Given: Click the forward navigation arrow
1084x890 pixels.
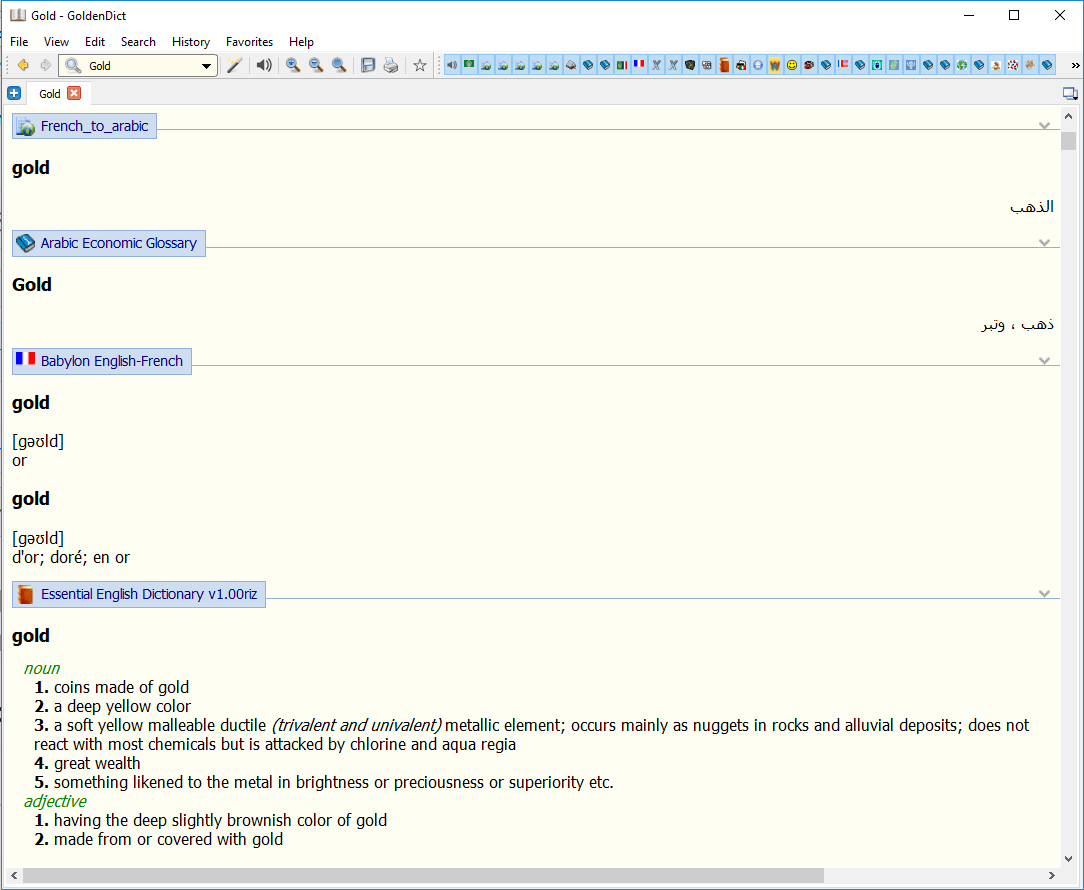Looking at the screenshot, I should click(x=45, y=64).
